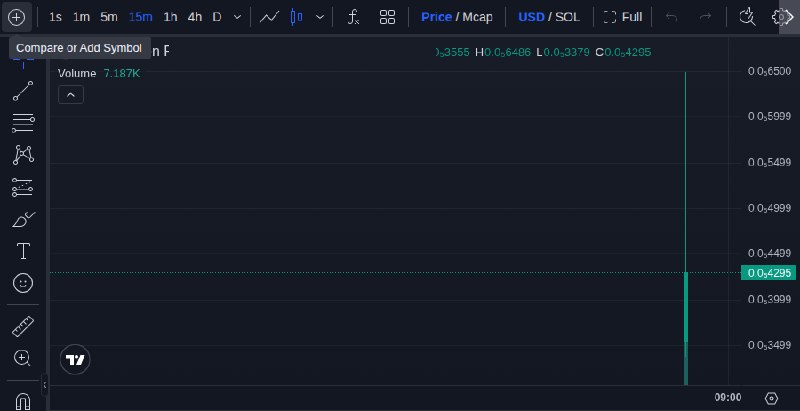Select the patterns drawing tool

tap(23, 155)
